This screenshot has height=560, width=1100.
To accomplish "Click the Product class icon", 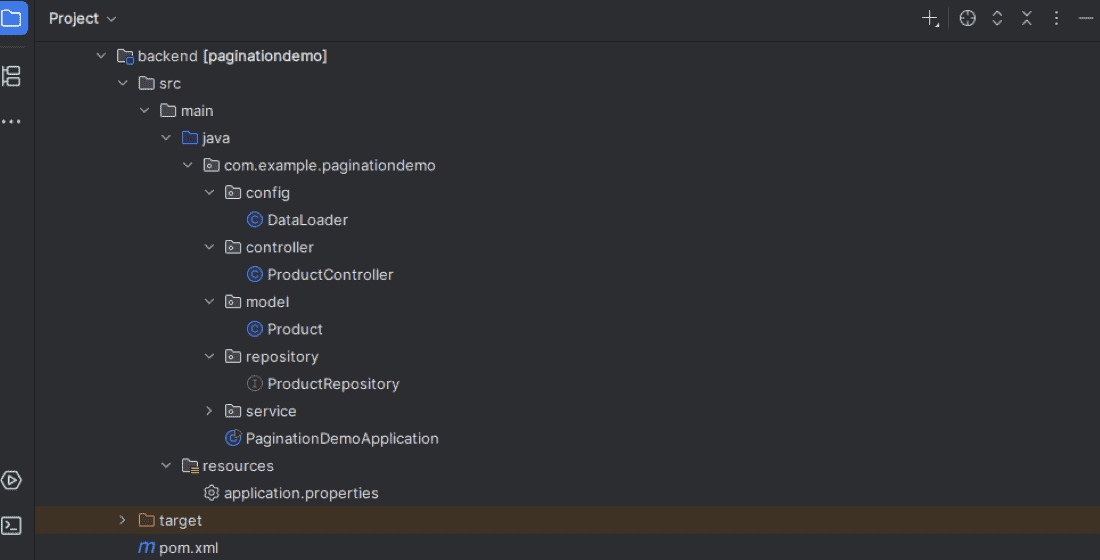I will tap(255, 329).
